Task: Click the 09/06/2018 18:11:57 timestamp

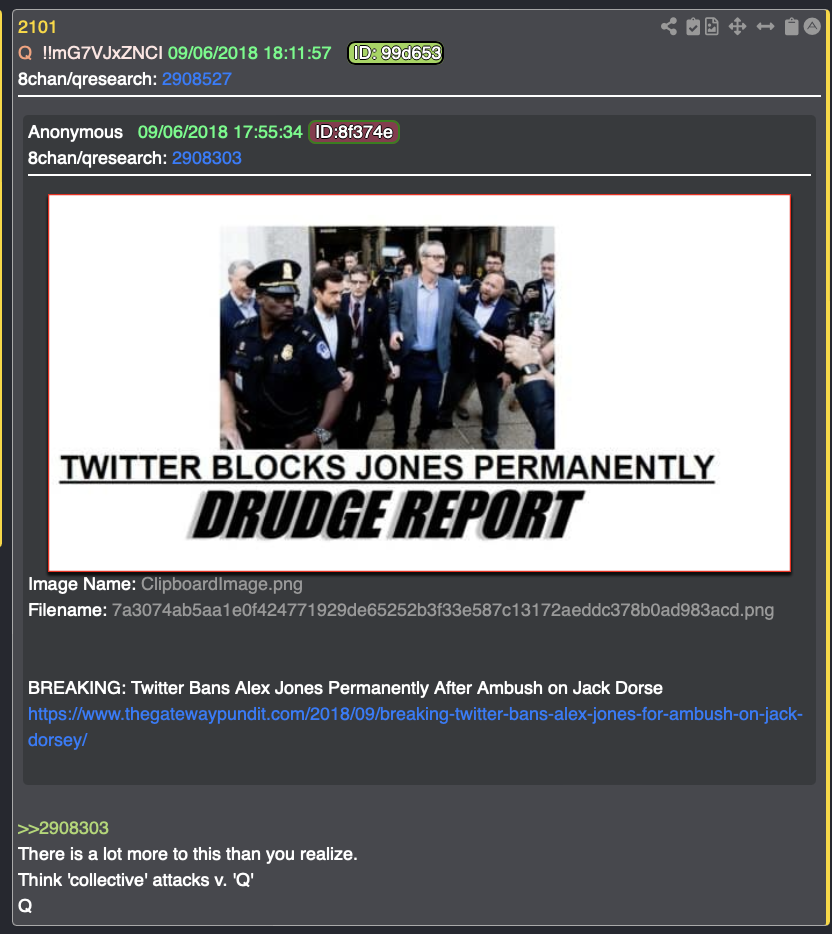Action: 250,53
